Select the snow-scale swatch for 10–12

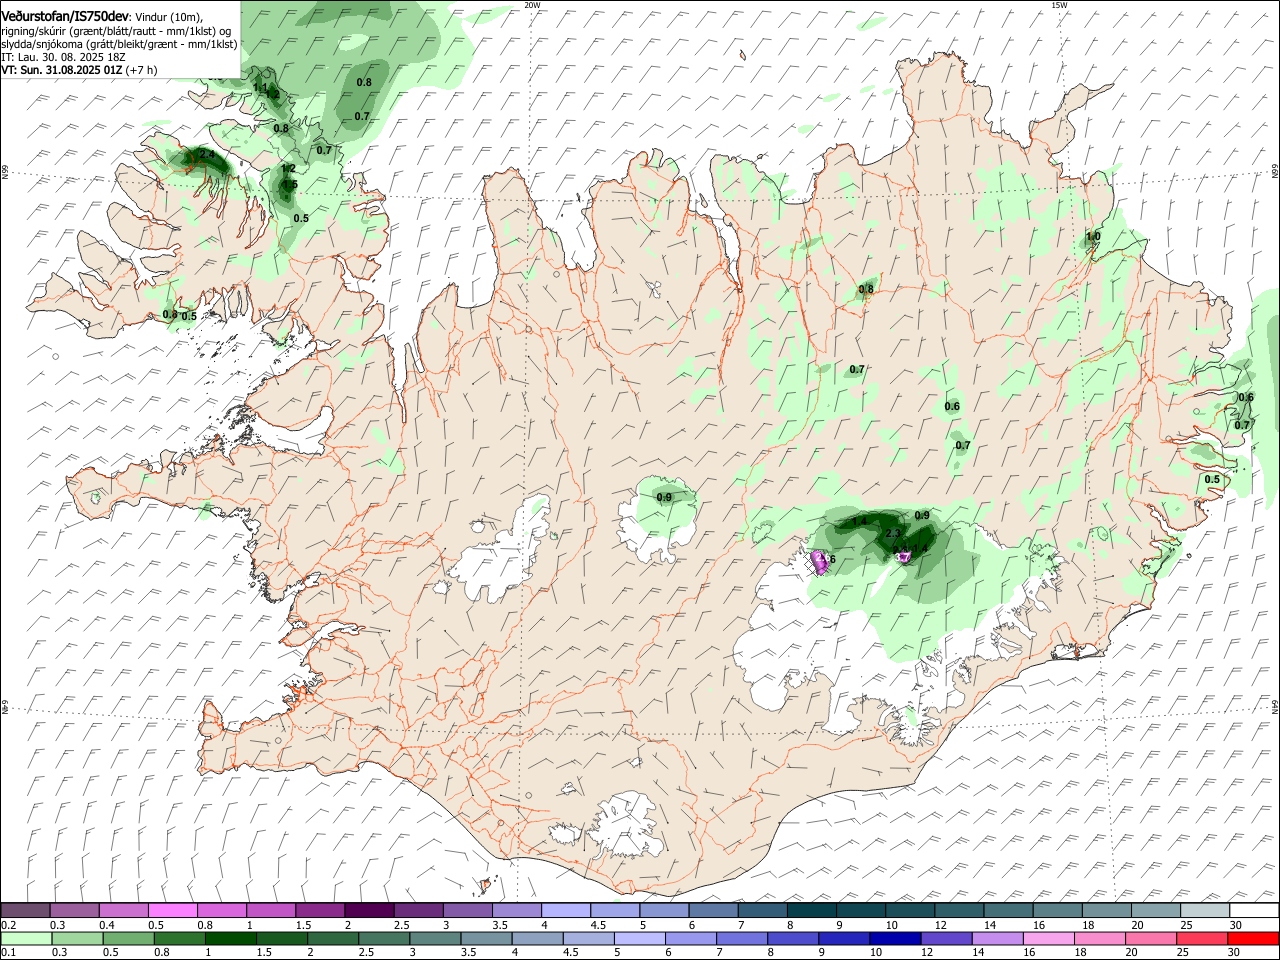(910, 910)
